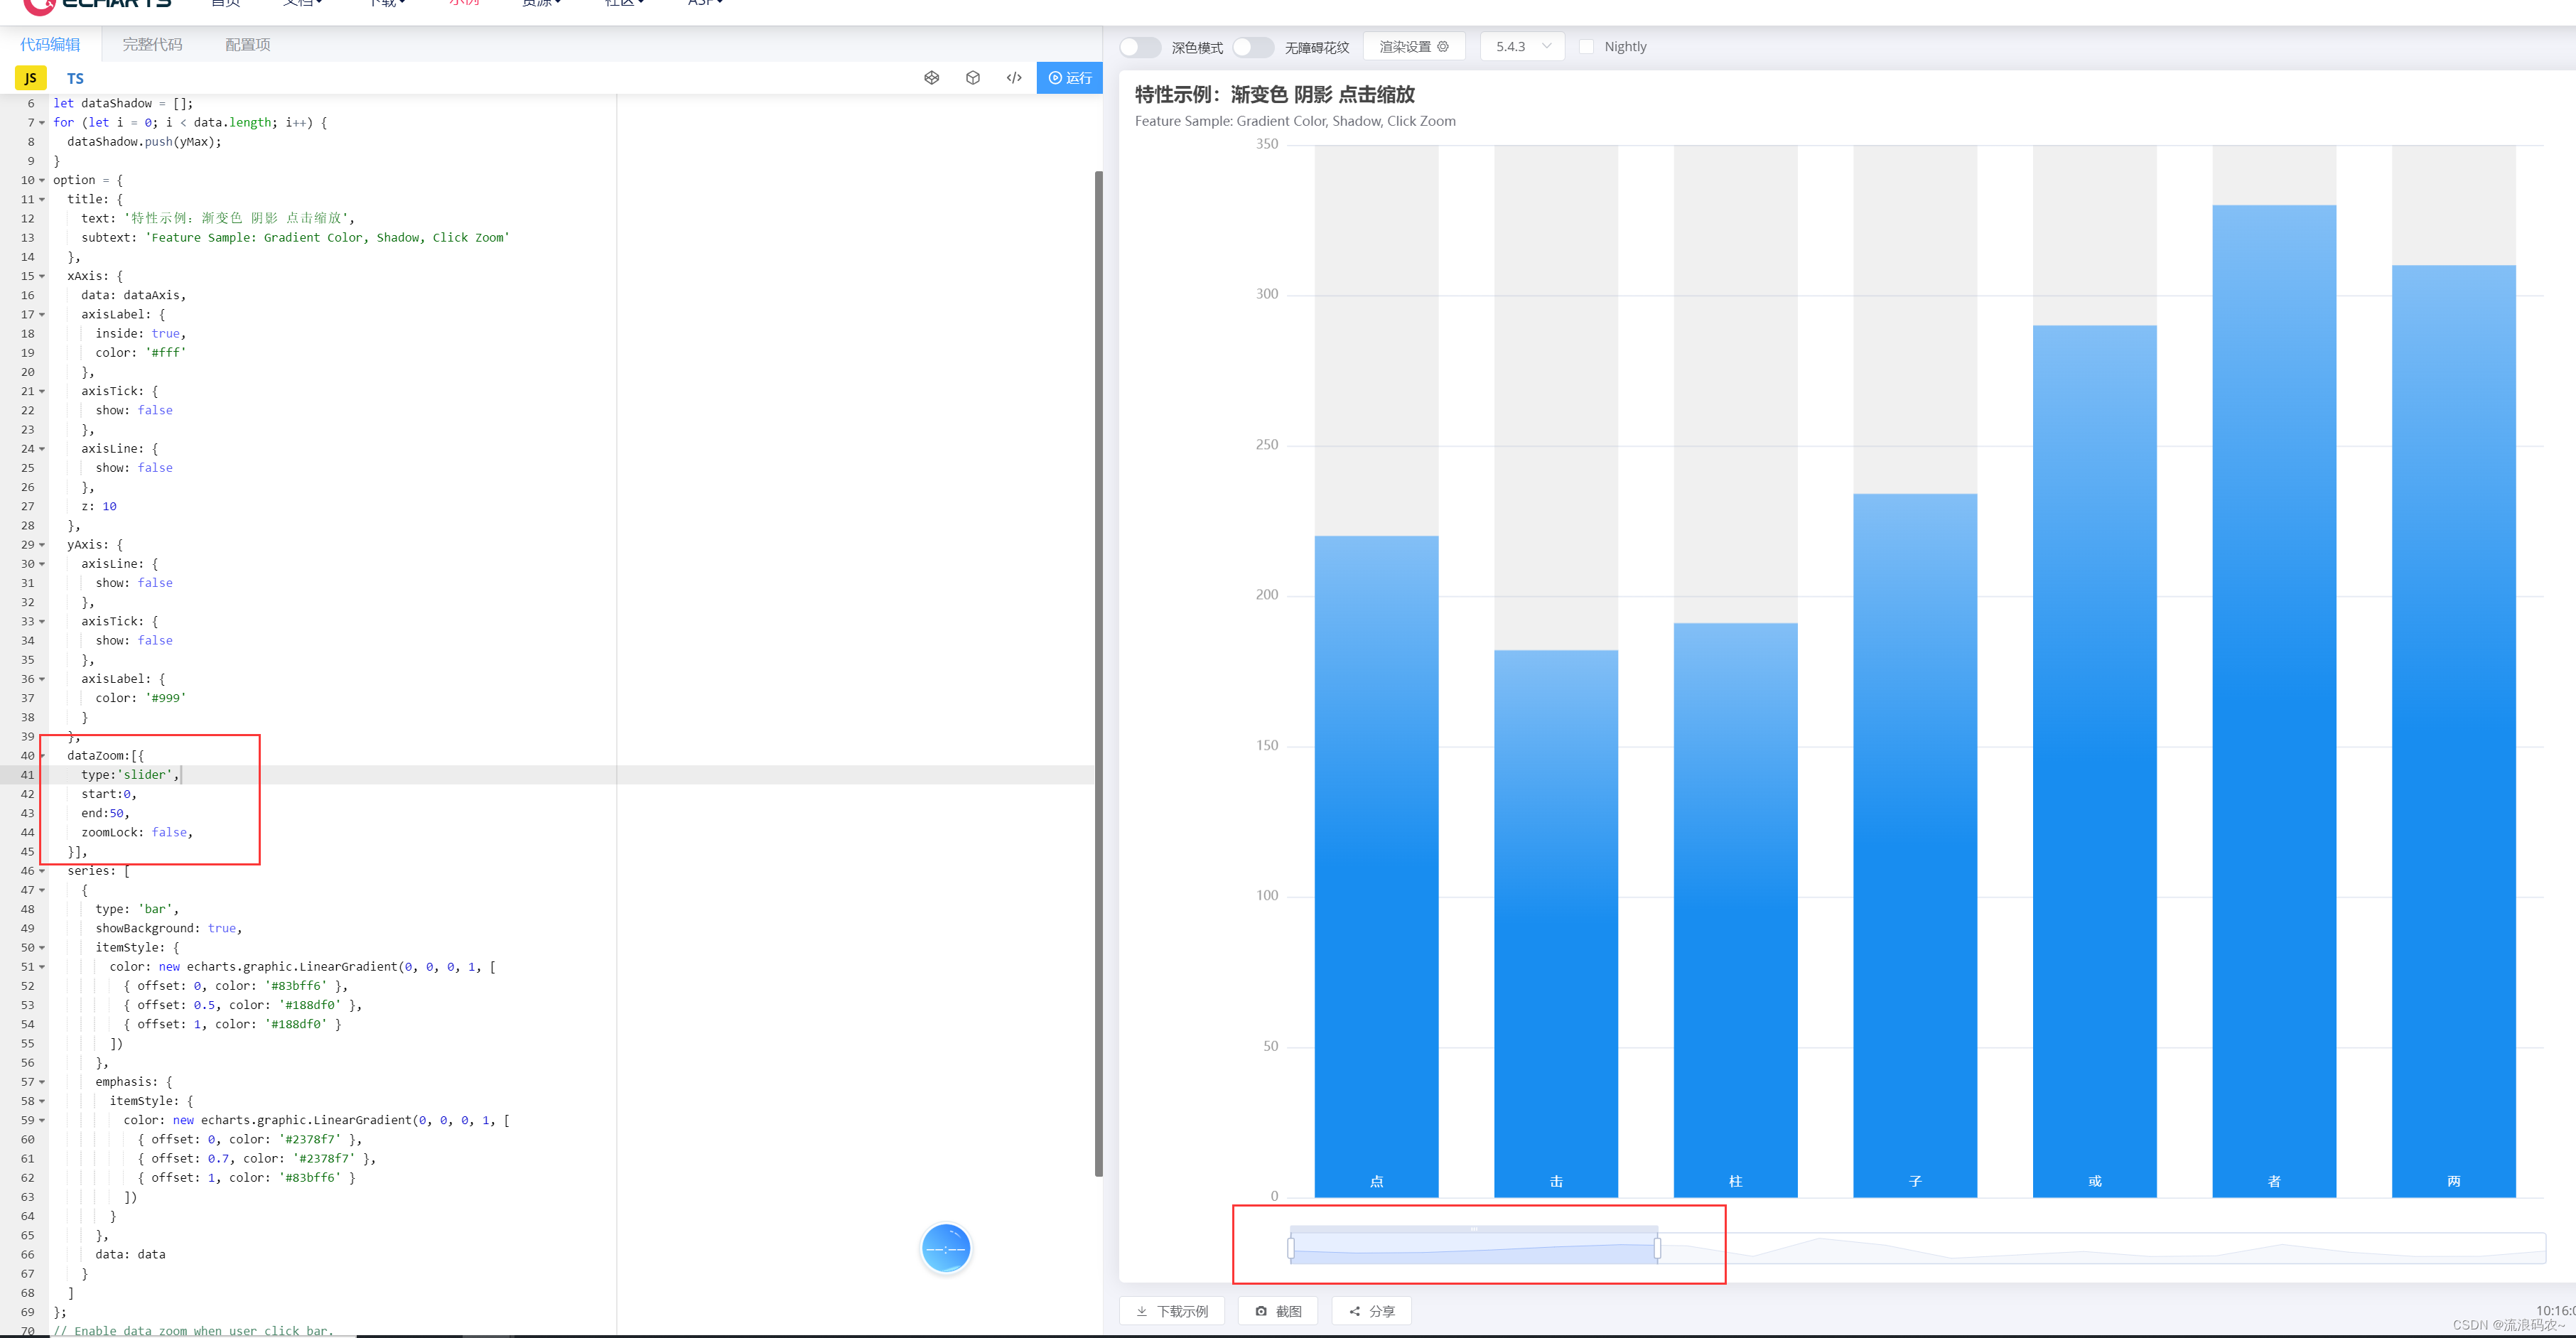Toggle the 无障碍花纹 pattern switch
The height and width of the screenshot is (1338, 2576).
[1253, 47]
